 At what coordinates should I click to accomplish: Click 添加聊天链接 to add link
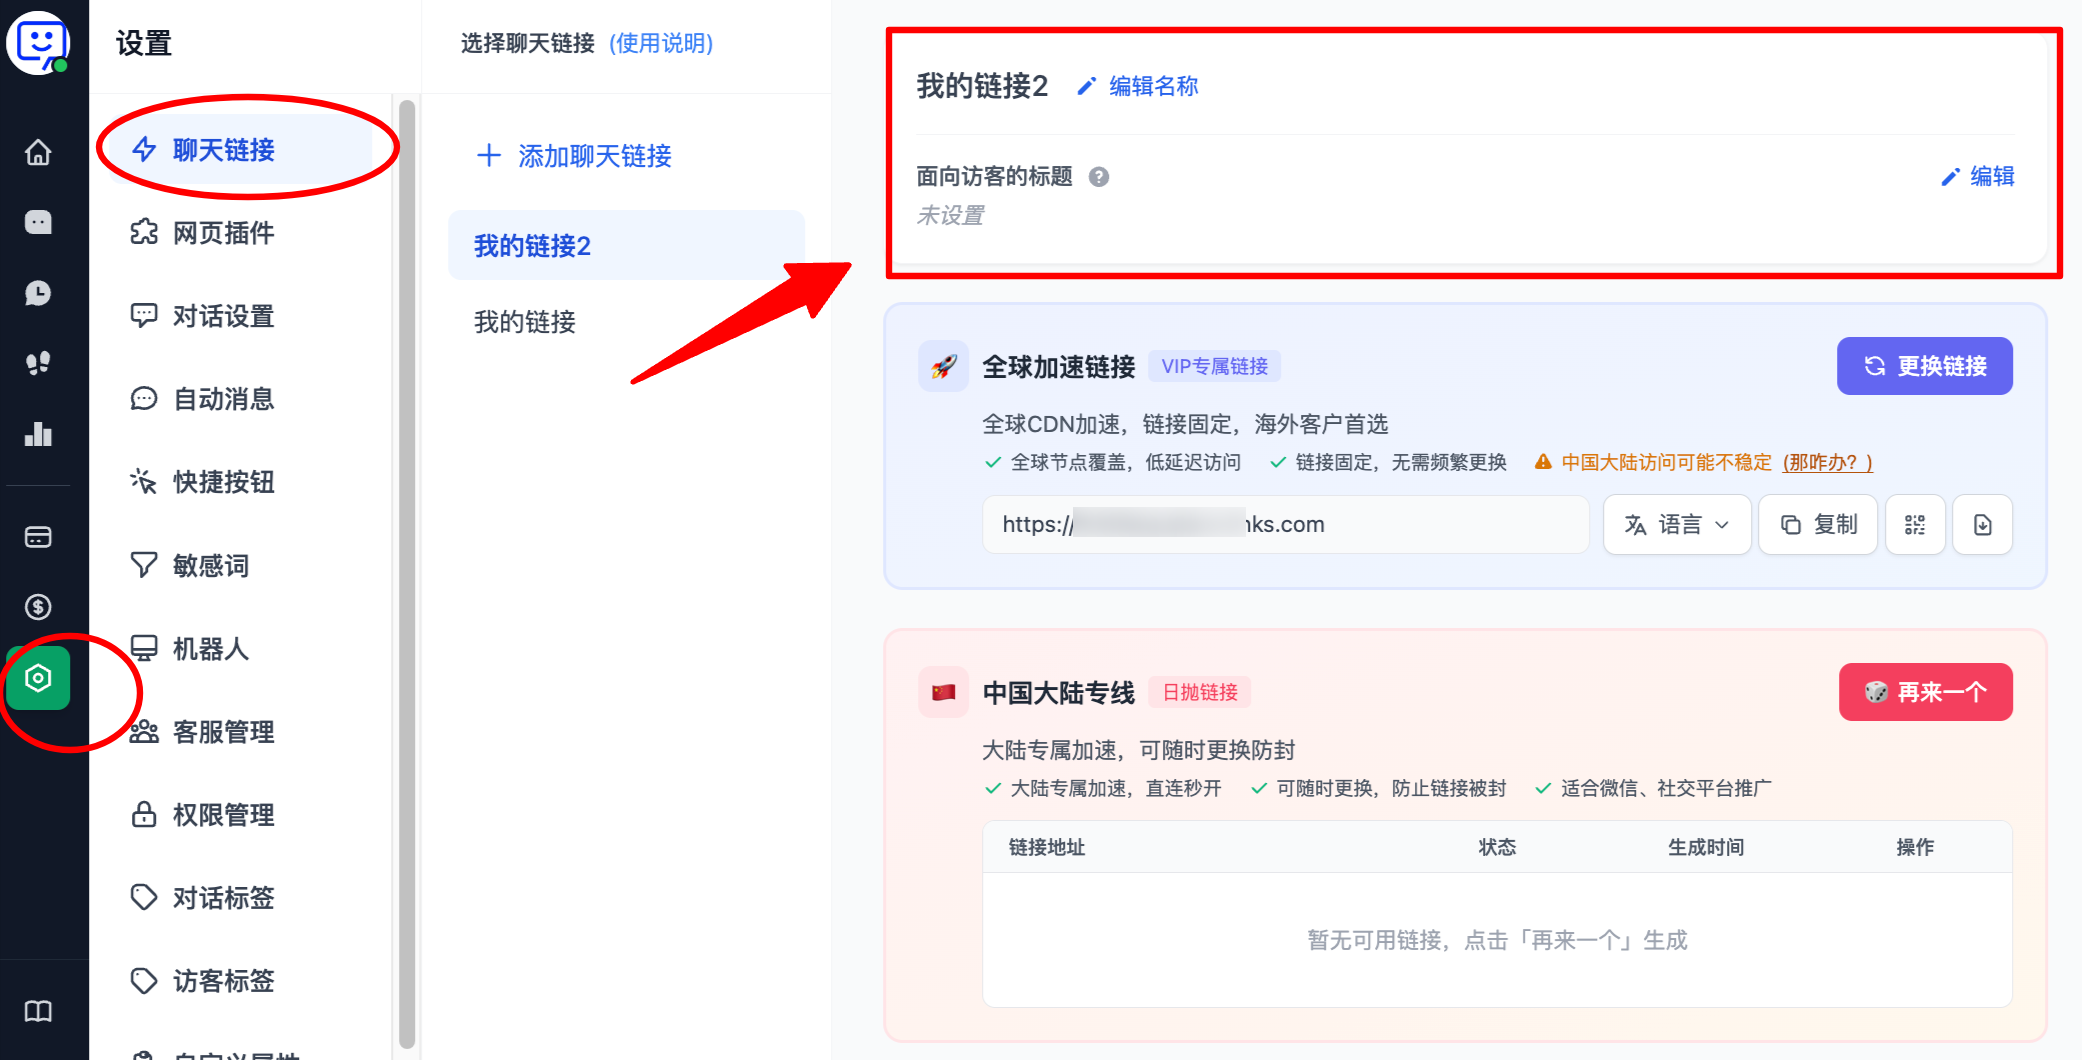point(574,156)
